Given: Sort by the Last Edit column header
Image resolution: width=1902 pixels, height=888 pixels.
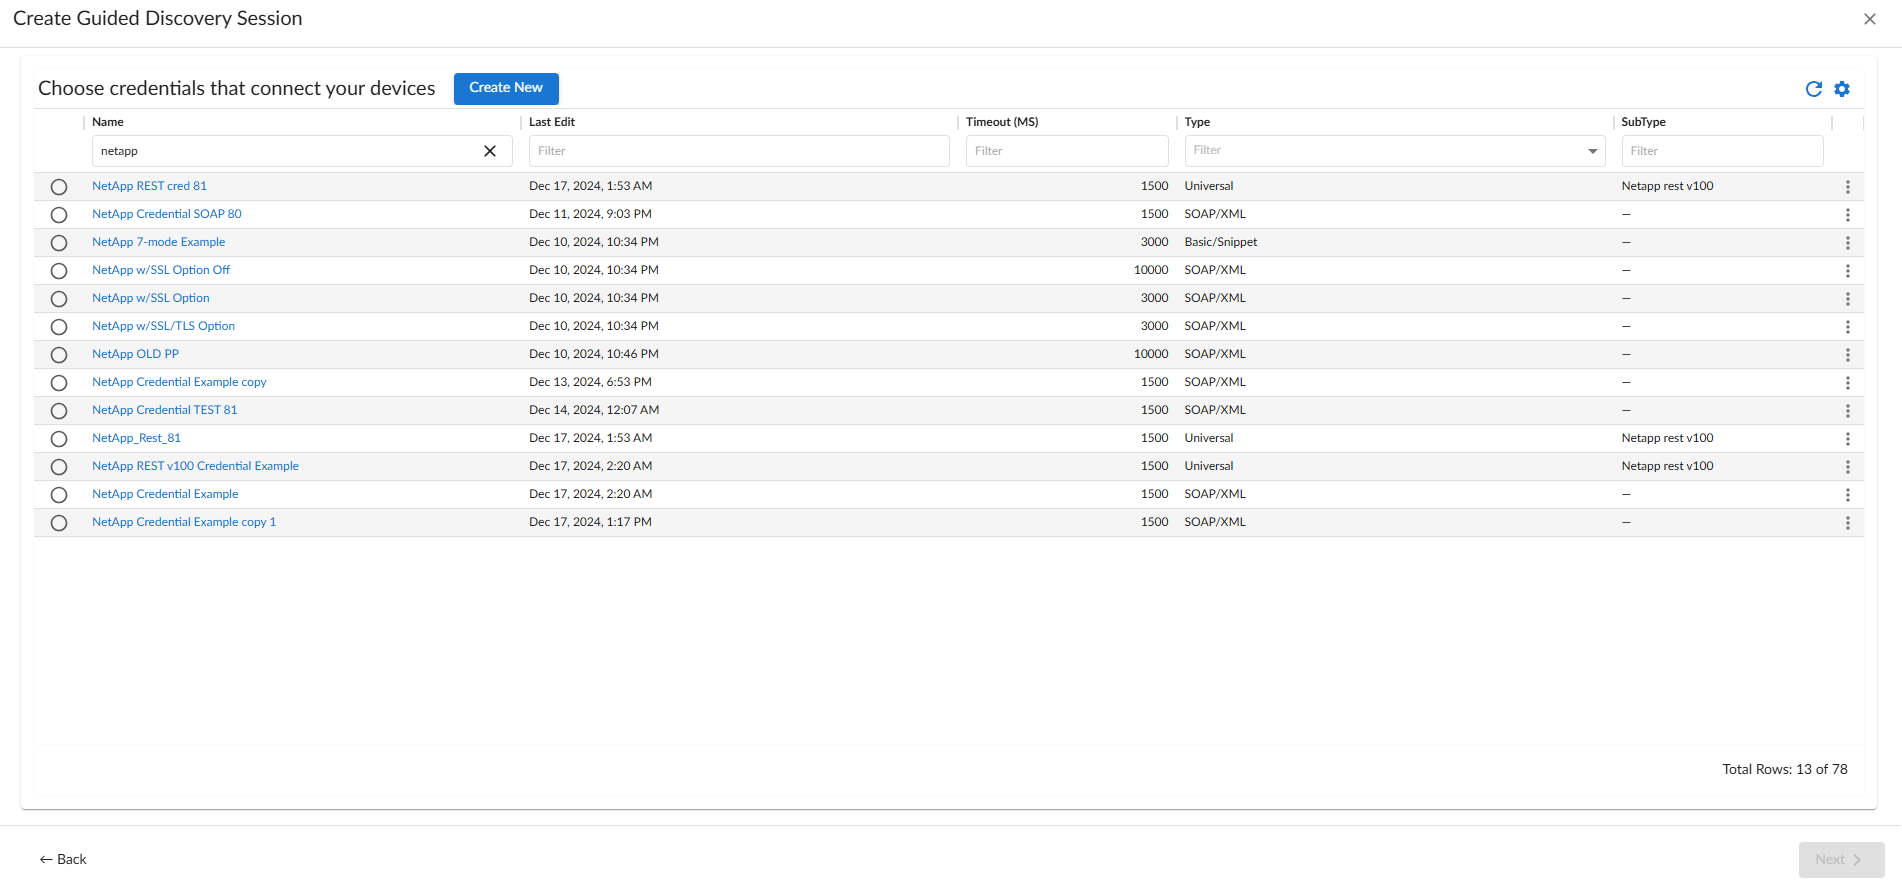Looking at the screenshot, I should [552, 122].
